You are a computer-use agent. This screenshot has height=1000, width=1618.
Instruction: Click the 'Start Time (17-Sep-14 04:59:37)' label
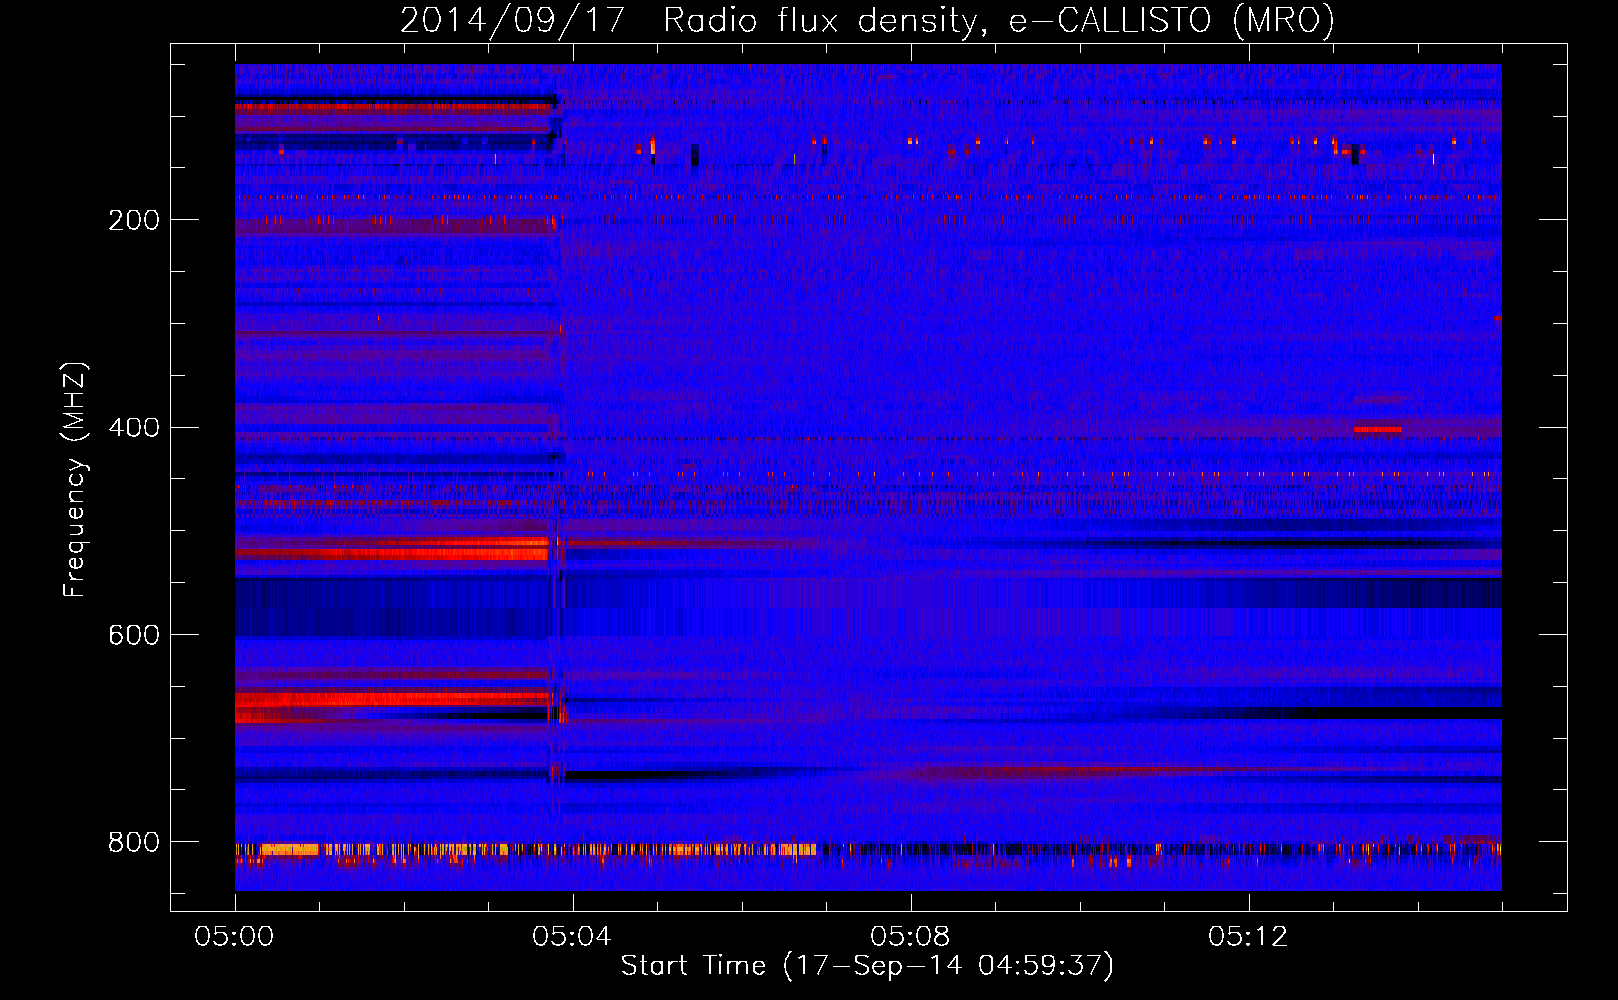pos(867,966)
